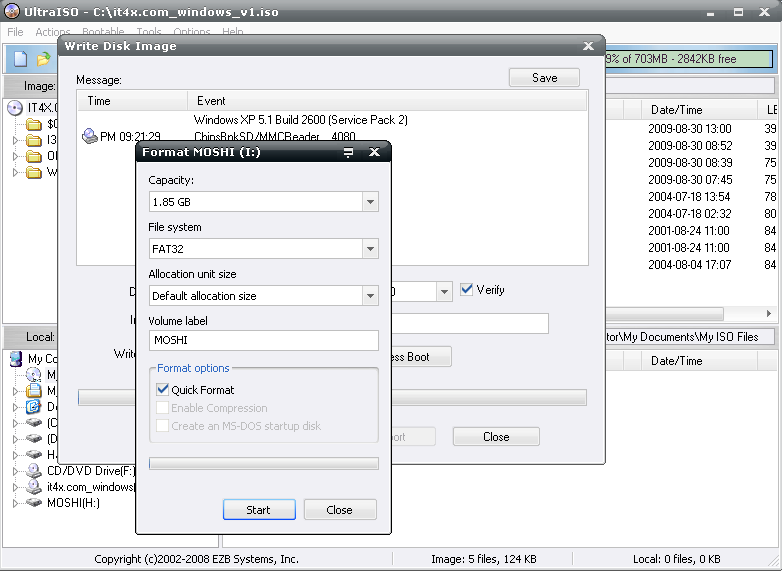Image resolution: width=782 pixels, height=571 pixels.
Task: Click the folder icon beside the 'I3' row
Action: (x=33, y=140)
